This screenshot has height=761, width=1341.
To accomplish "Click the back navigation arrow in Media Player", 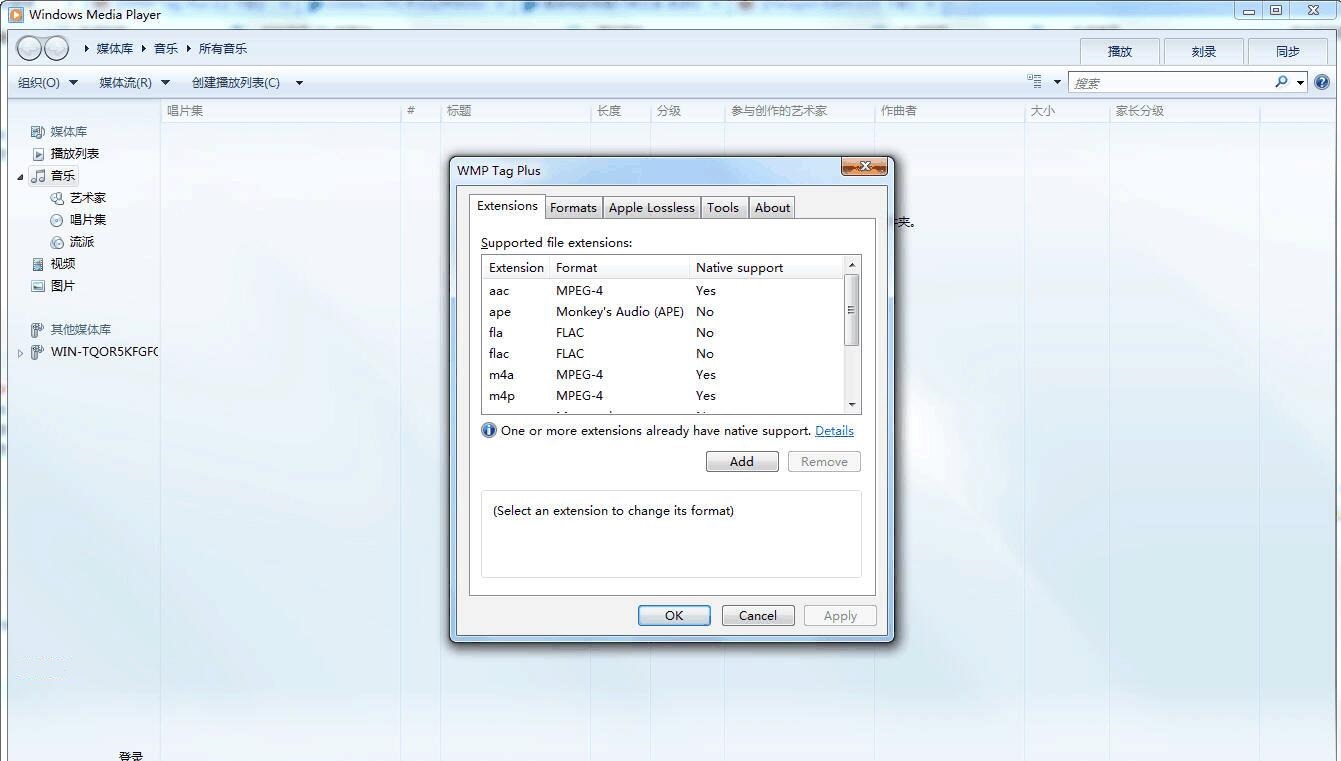I will pyautogui.click(x=30, y=48).
